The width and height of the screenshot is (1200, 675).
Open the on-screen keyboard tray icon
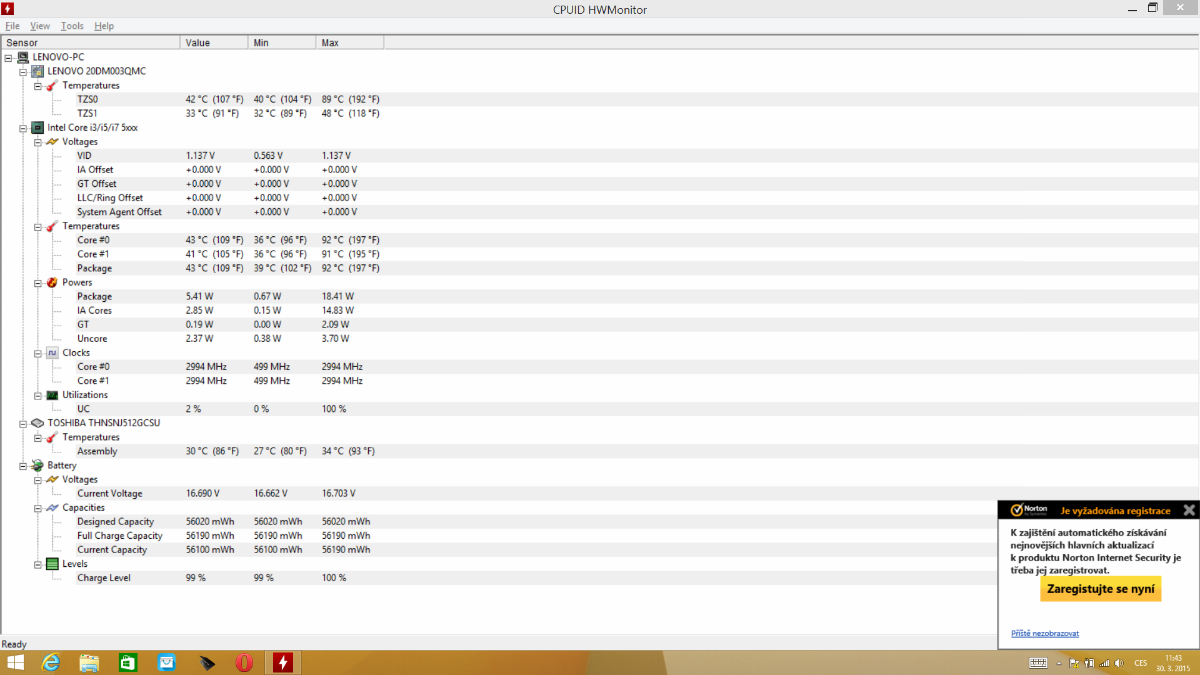tap(1039, 662)
